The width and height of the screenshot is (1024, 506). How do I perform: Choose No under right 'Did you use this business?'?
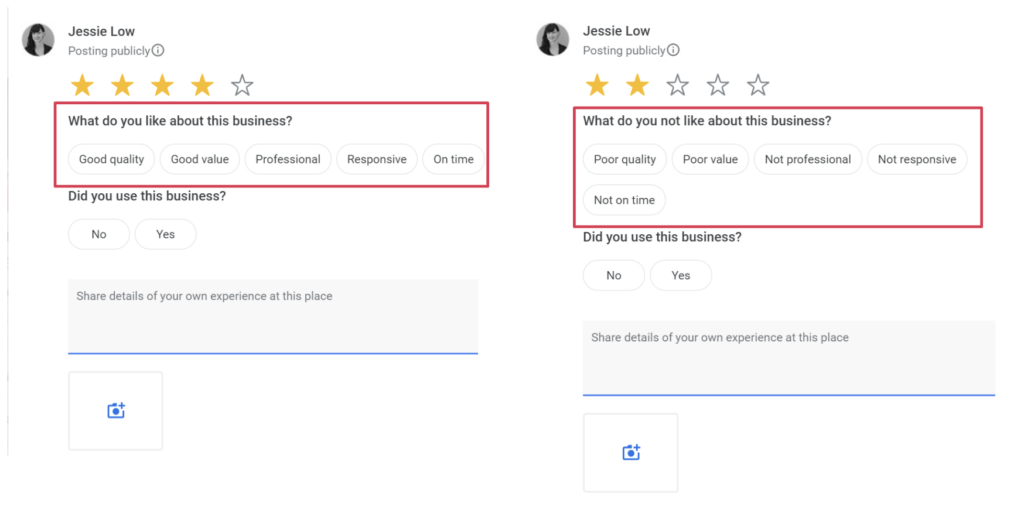[x=614, y=275]
